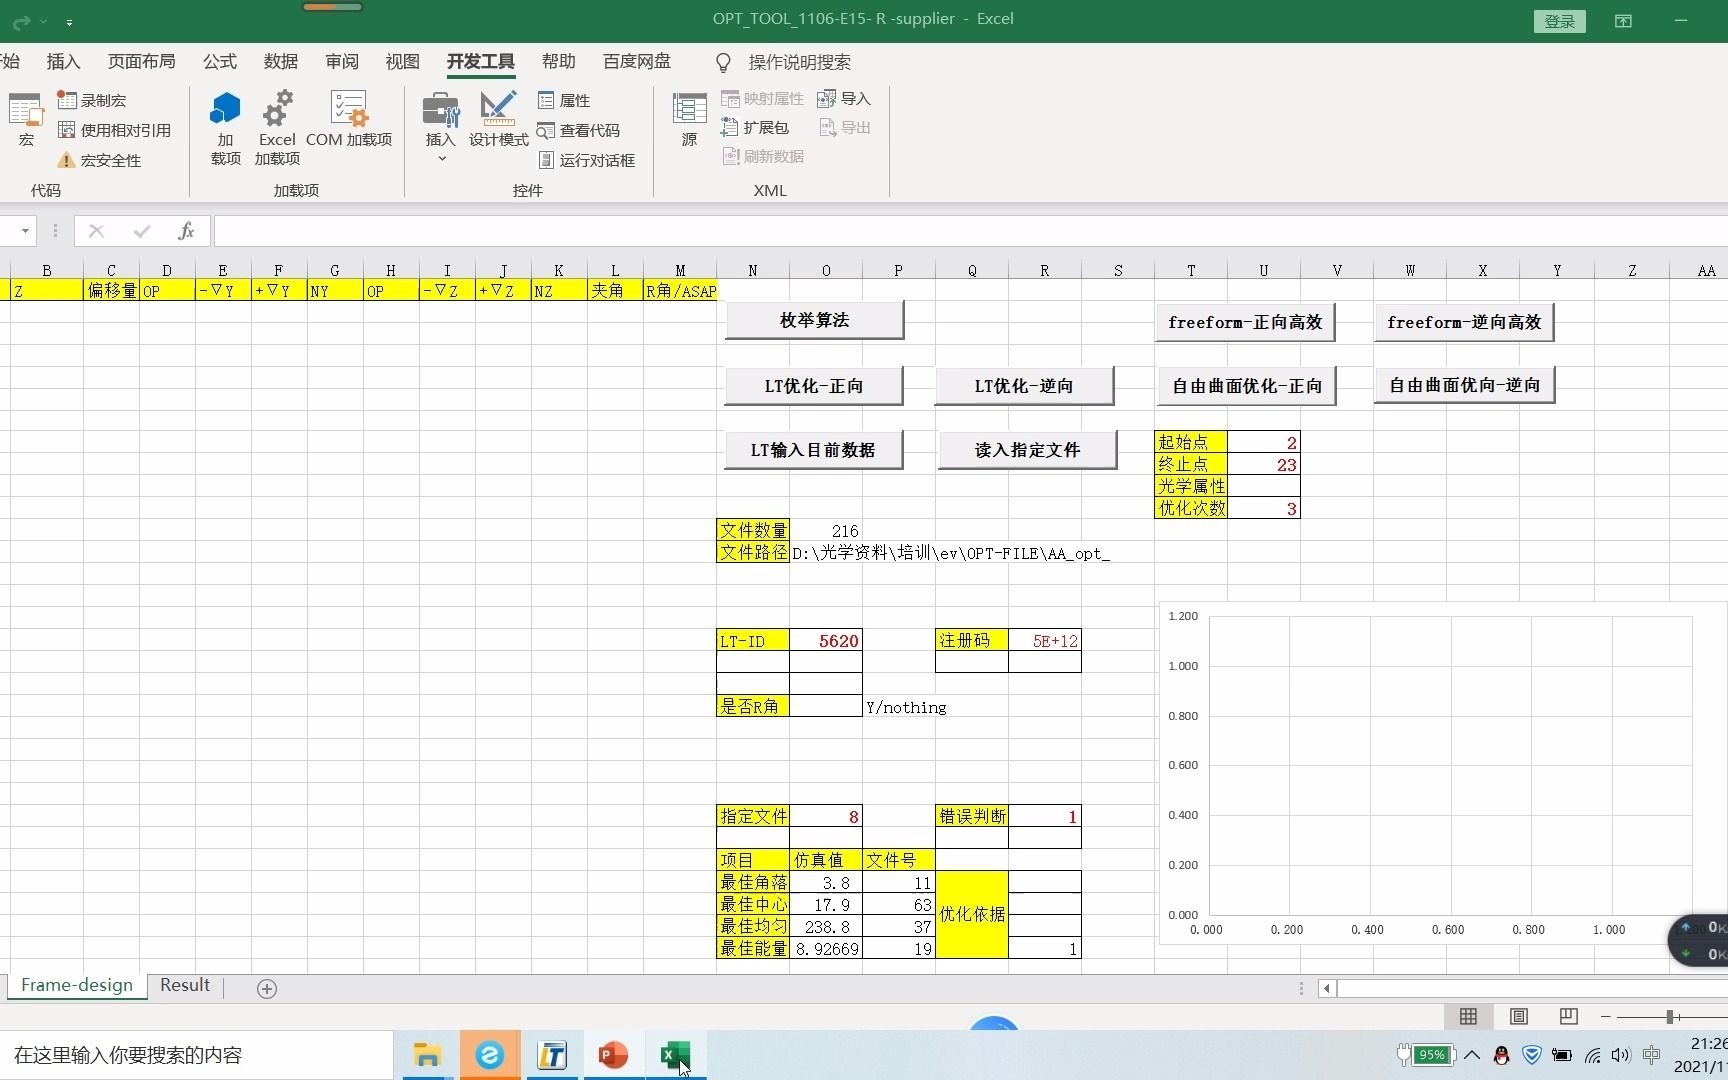Switch to the Result sheet tab
Screen dimensions: 1728x1080
185,985
